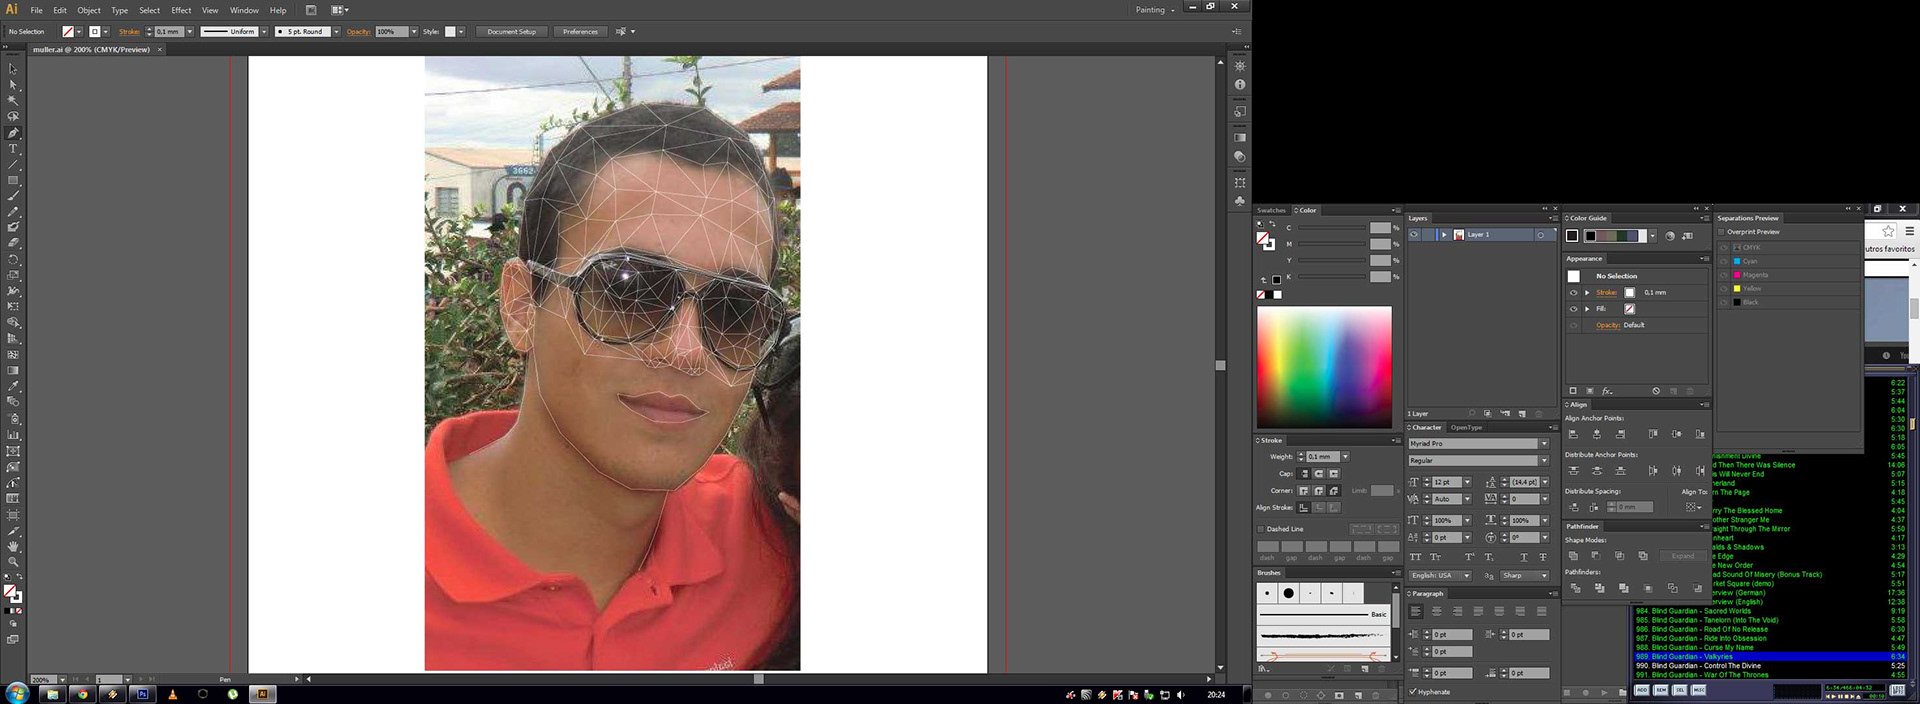Viewport: 1920px width, 704px height.
Task: Select the Basic brush in Brushes panel
Action: [x=1323, y=614]
